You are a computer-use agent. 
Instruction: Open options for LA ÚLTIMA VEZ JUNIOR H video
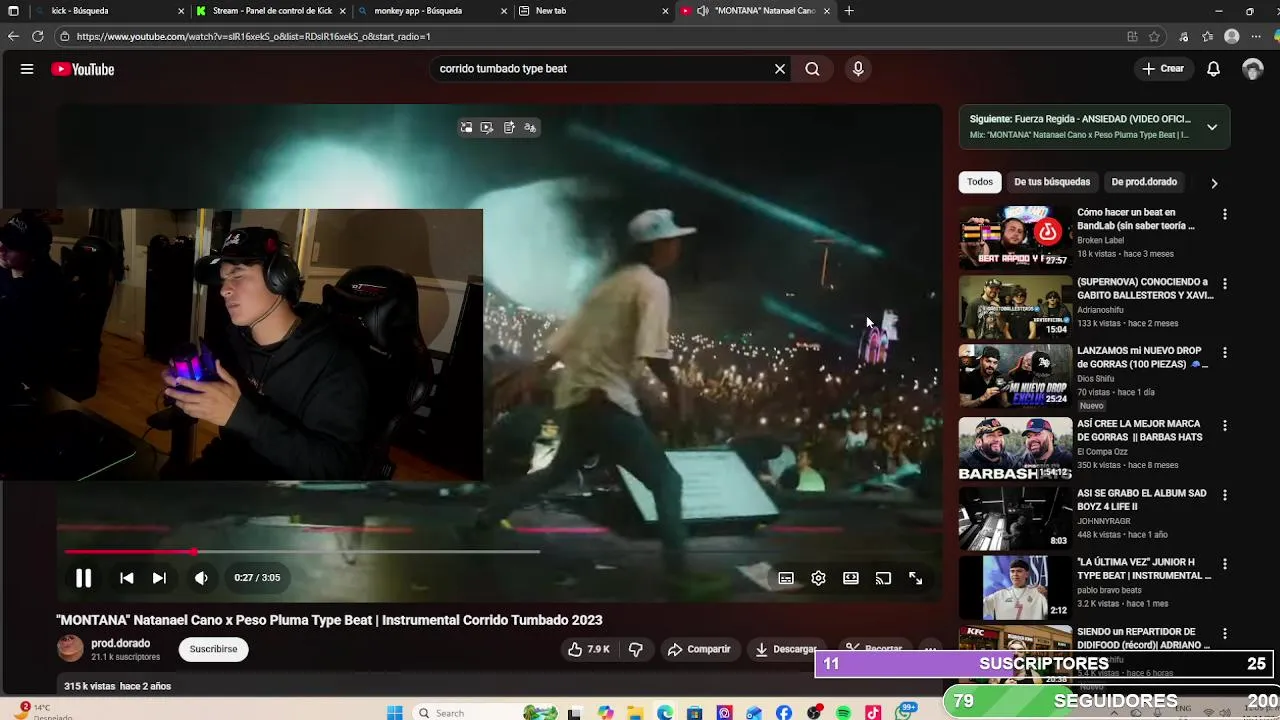tap(1224, 564)
